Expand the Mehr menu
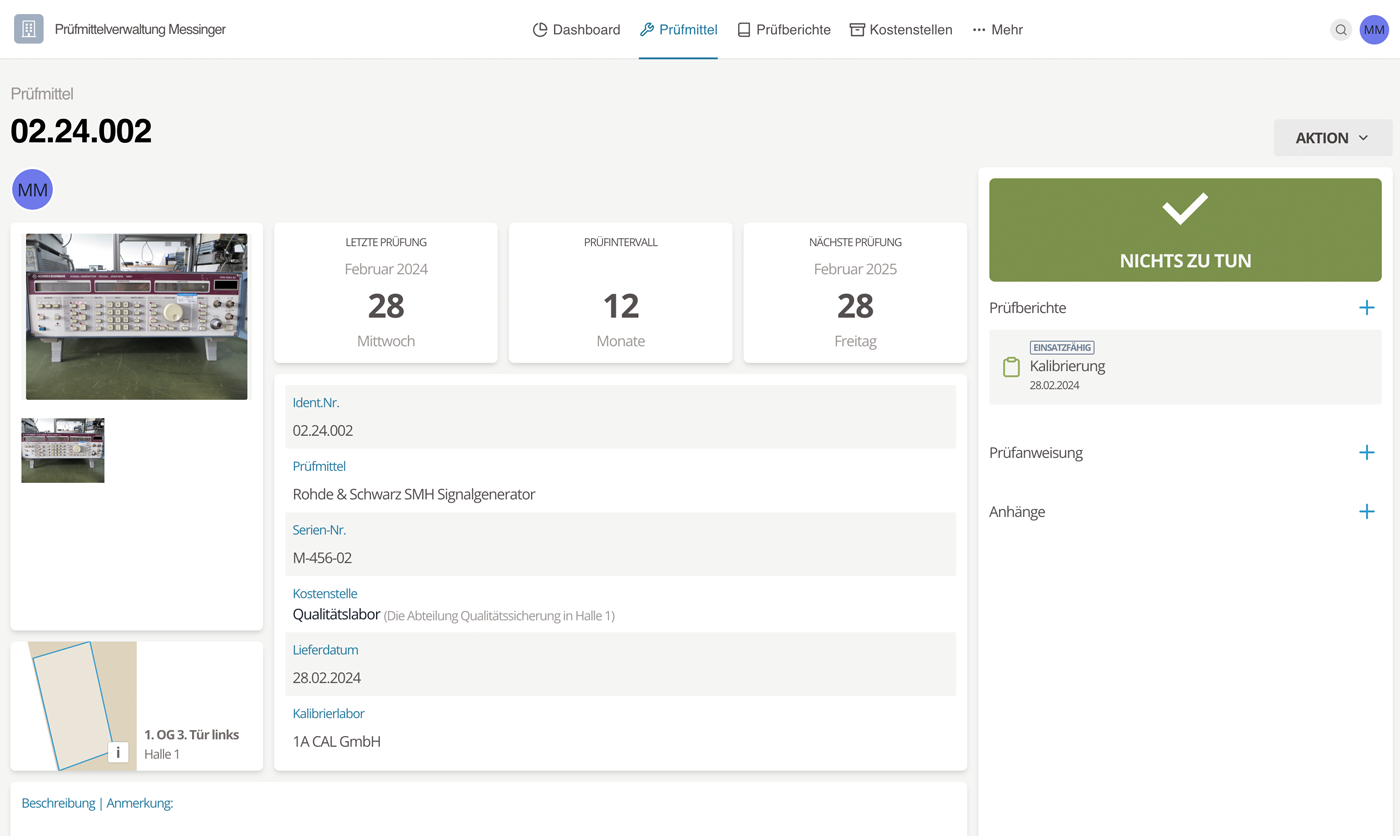The image size is (1400, 836). click(x=997, y=30)
